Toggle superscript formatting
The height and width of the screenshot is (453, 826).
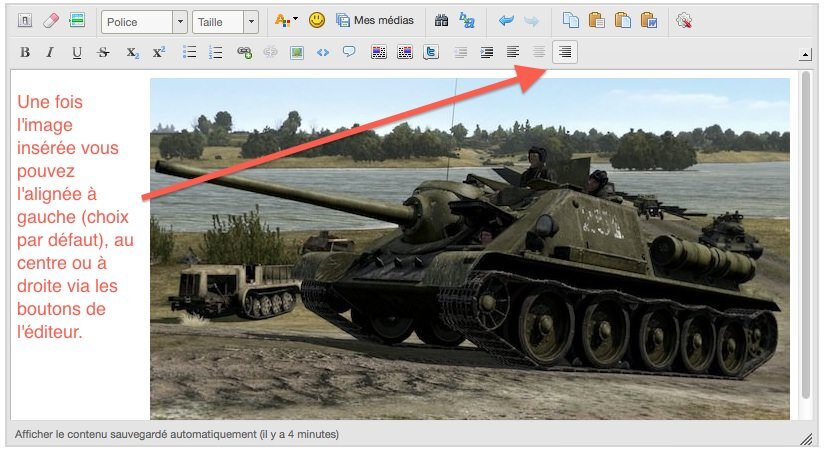159,52
